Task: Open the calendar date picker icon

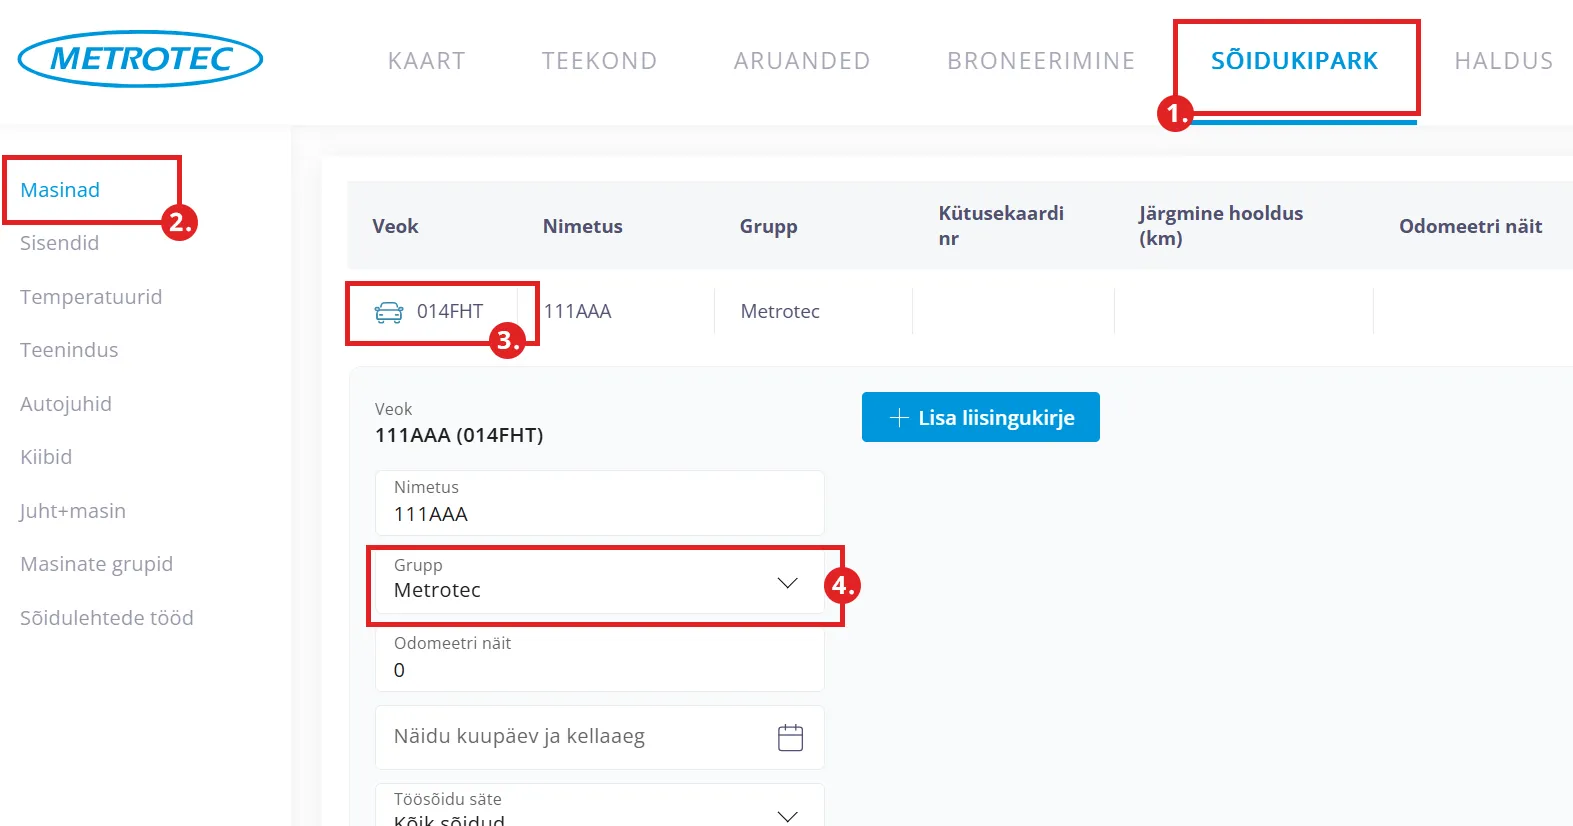Action: tap(790, 738)
